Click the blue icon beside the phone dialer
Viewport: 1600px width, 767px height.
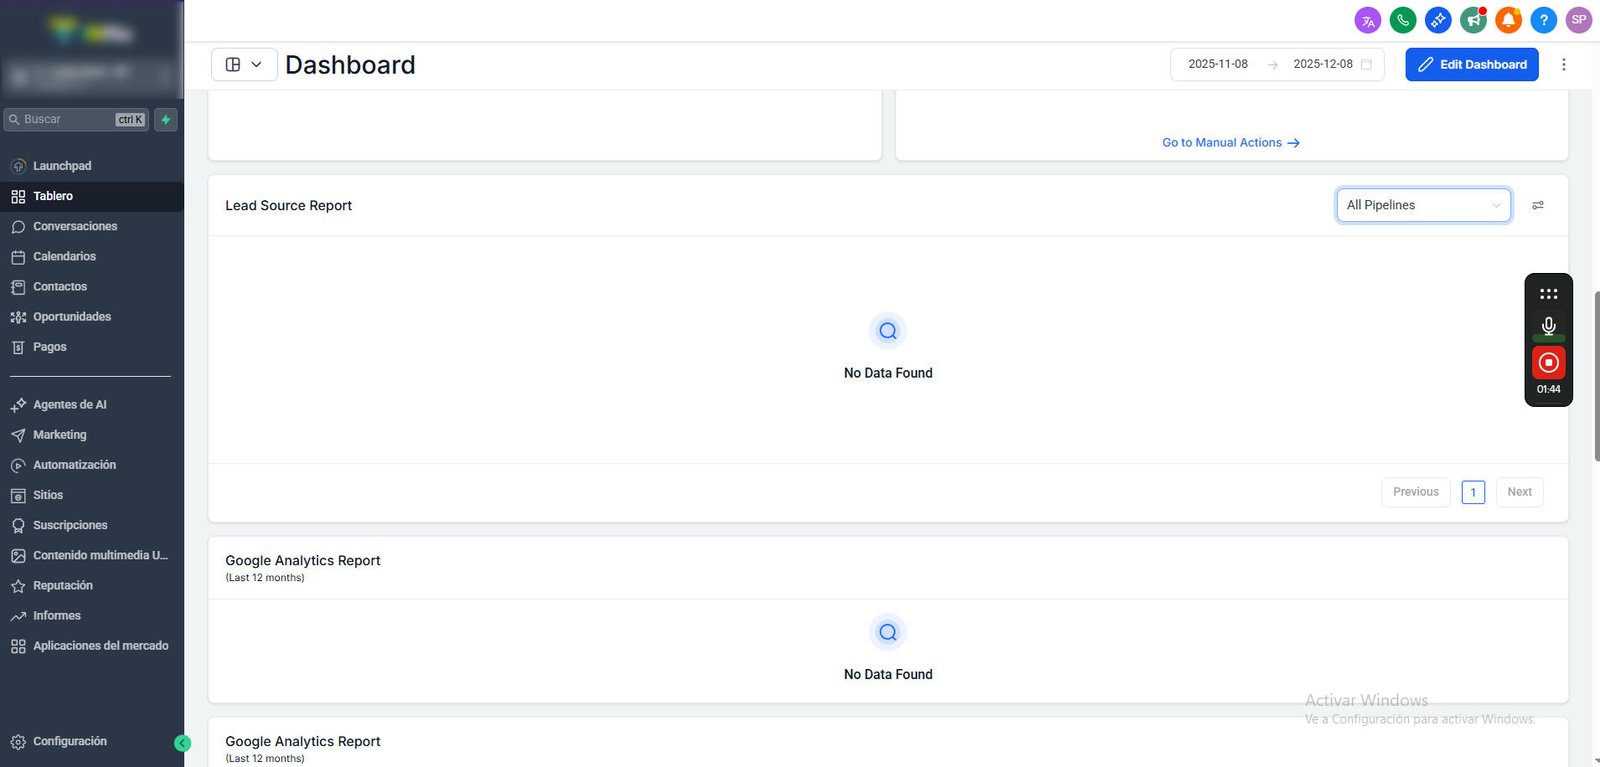[x=1438, y=20]
